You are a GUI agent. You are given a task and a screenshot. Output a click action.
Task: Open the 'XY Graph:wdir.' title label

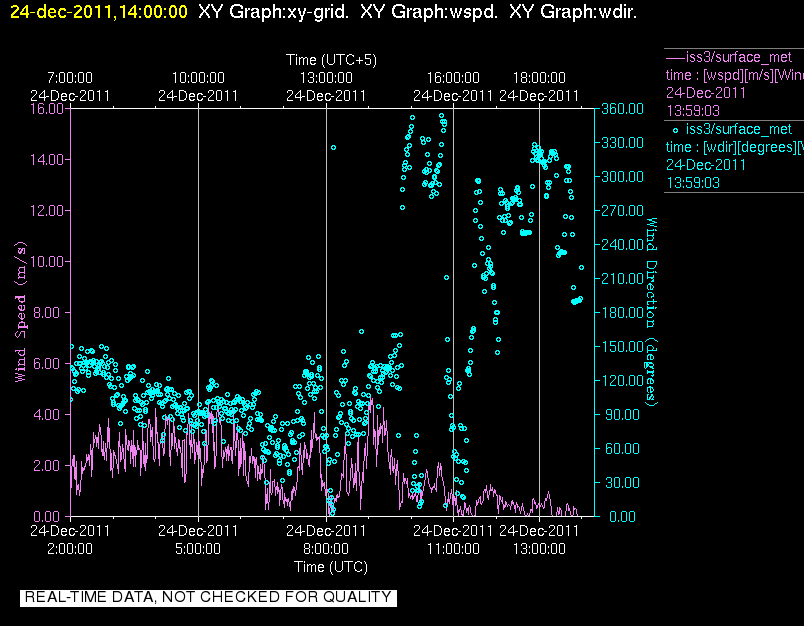coord(572,12)
